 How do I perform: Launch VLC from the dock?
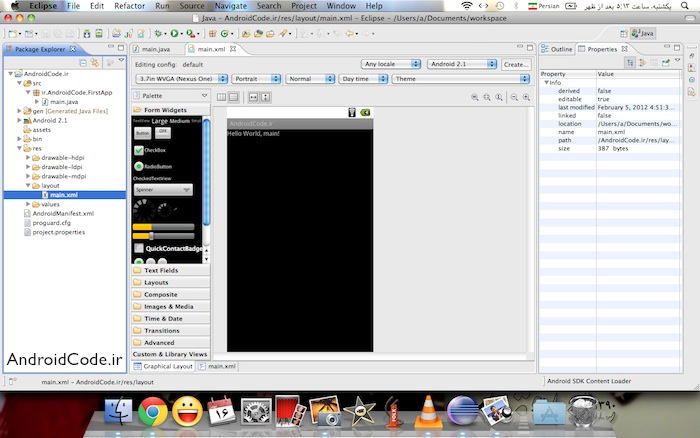427,410
